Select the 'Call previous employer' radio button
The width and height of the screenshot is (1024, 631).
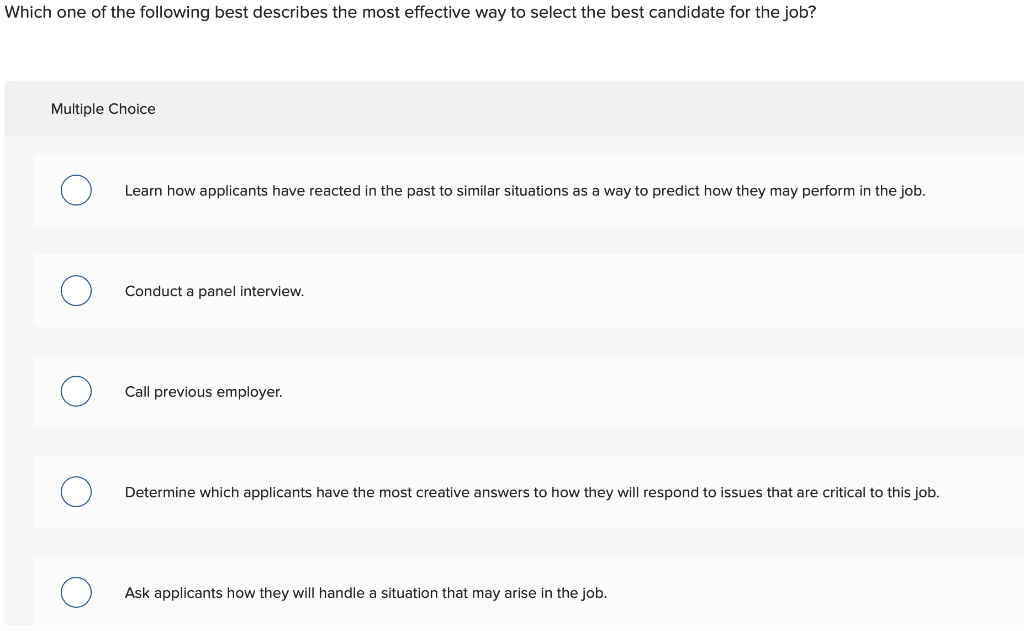[76, 391]
